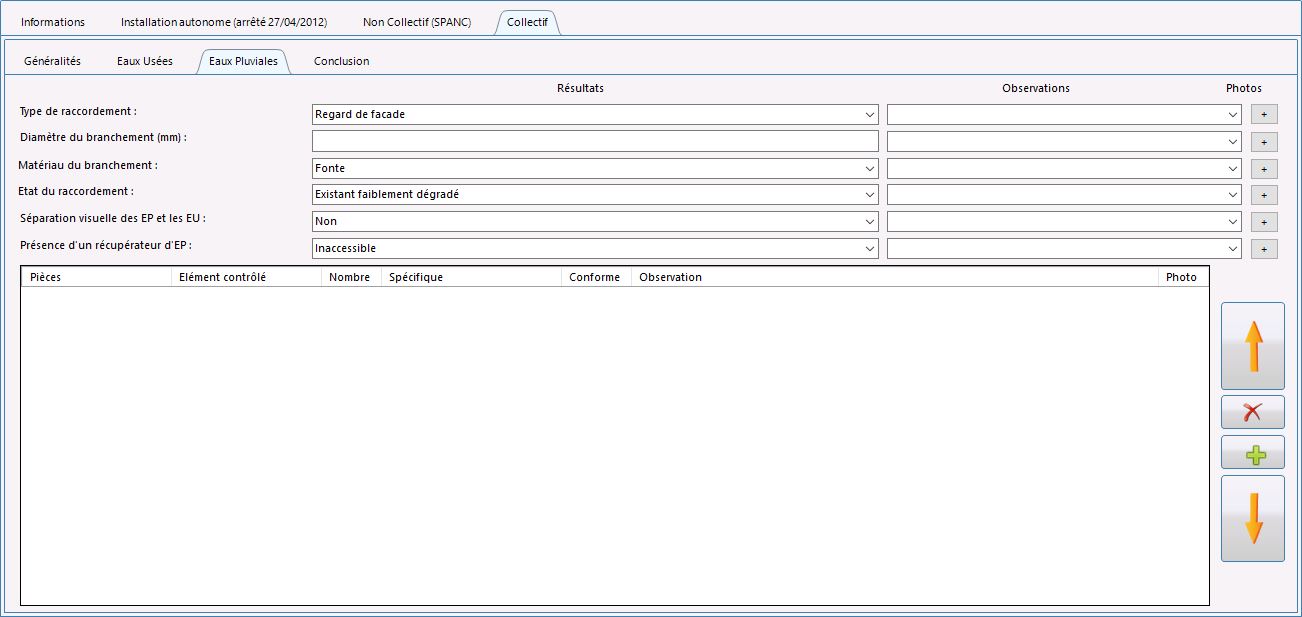Switch to the Eaux Usées tab
The image size is (1302, 617).
coord(145,61)
